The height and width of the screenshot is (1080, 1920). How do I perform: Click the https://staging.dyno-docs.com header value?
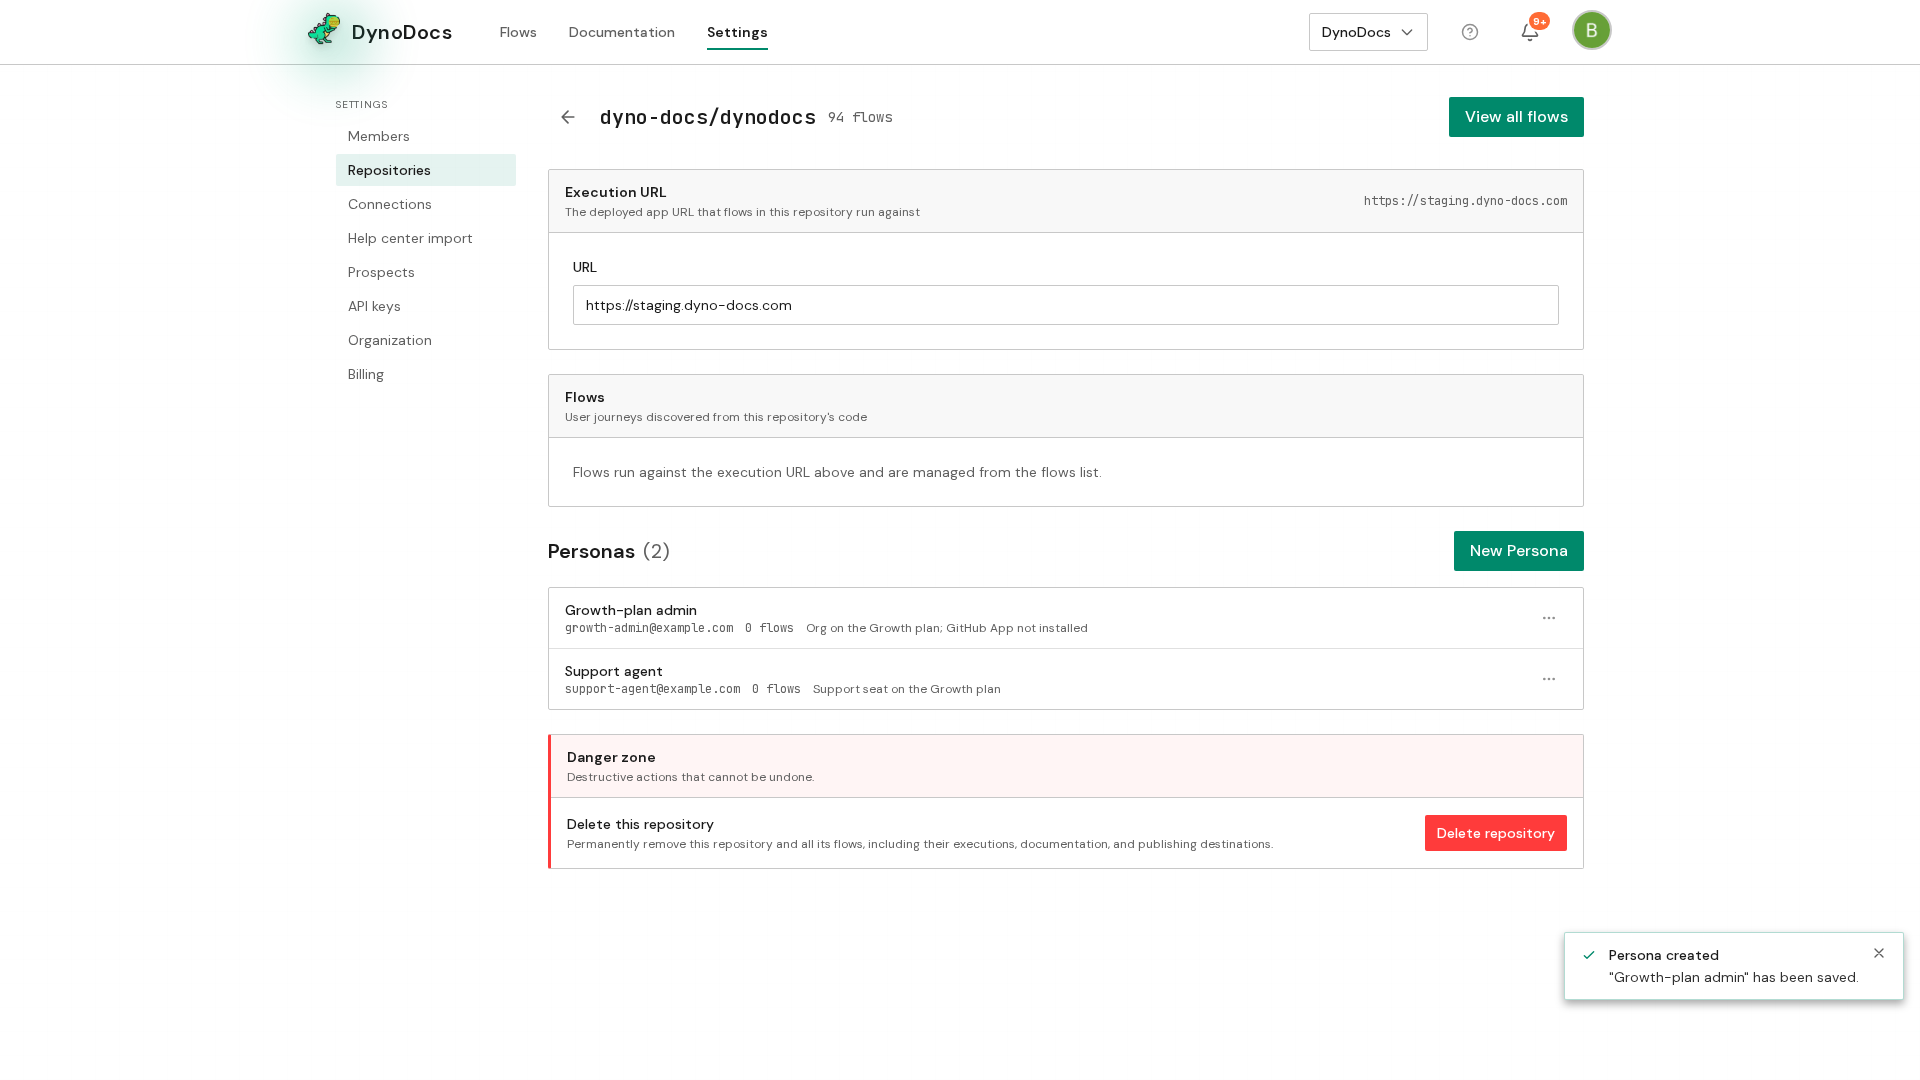coord(1466,201)
